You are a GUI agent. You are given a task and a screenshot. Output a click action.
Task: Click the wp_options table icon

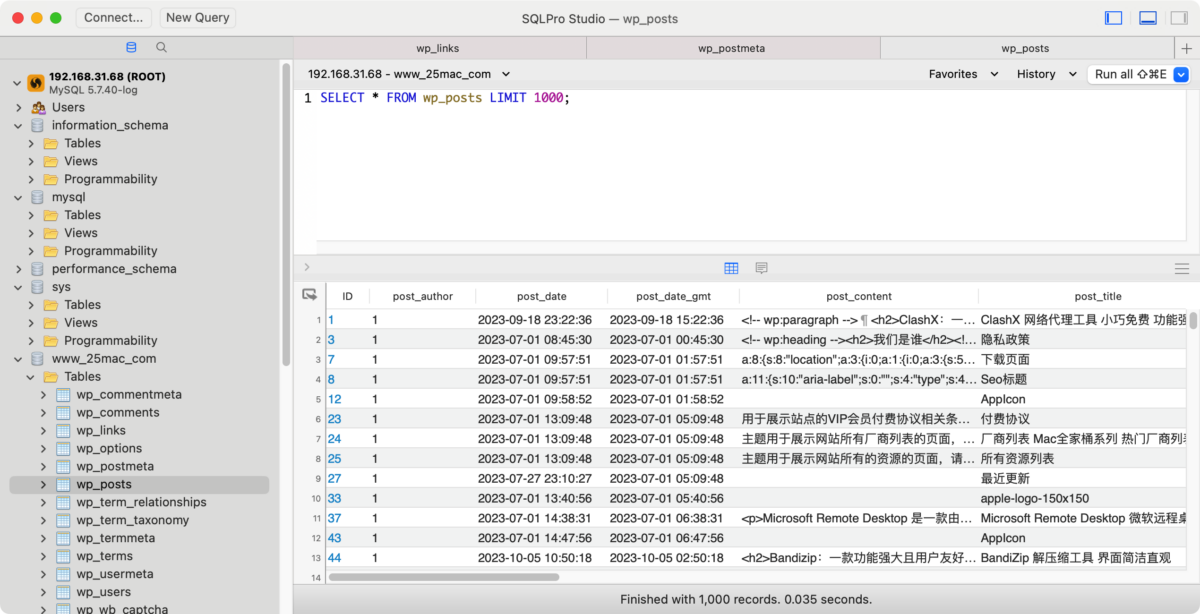63,448
